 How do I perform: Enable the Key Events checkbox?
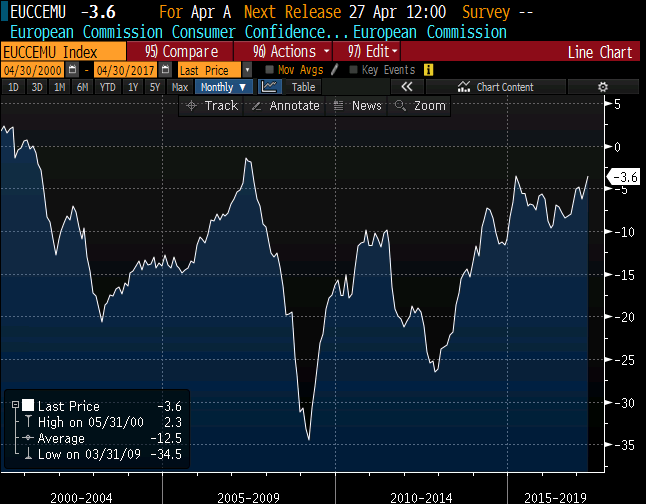(353, 69)
